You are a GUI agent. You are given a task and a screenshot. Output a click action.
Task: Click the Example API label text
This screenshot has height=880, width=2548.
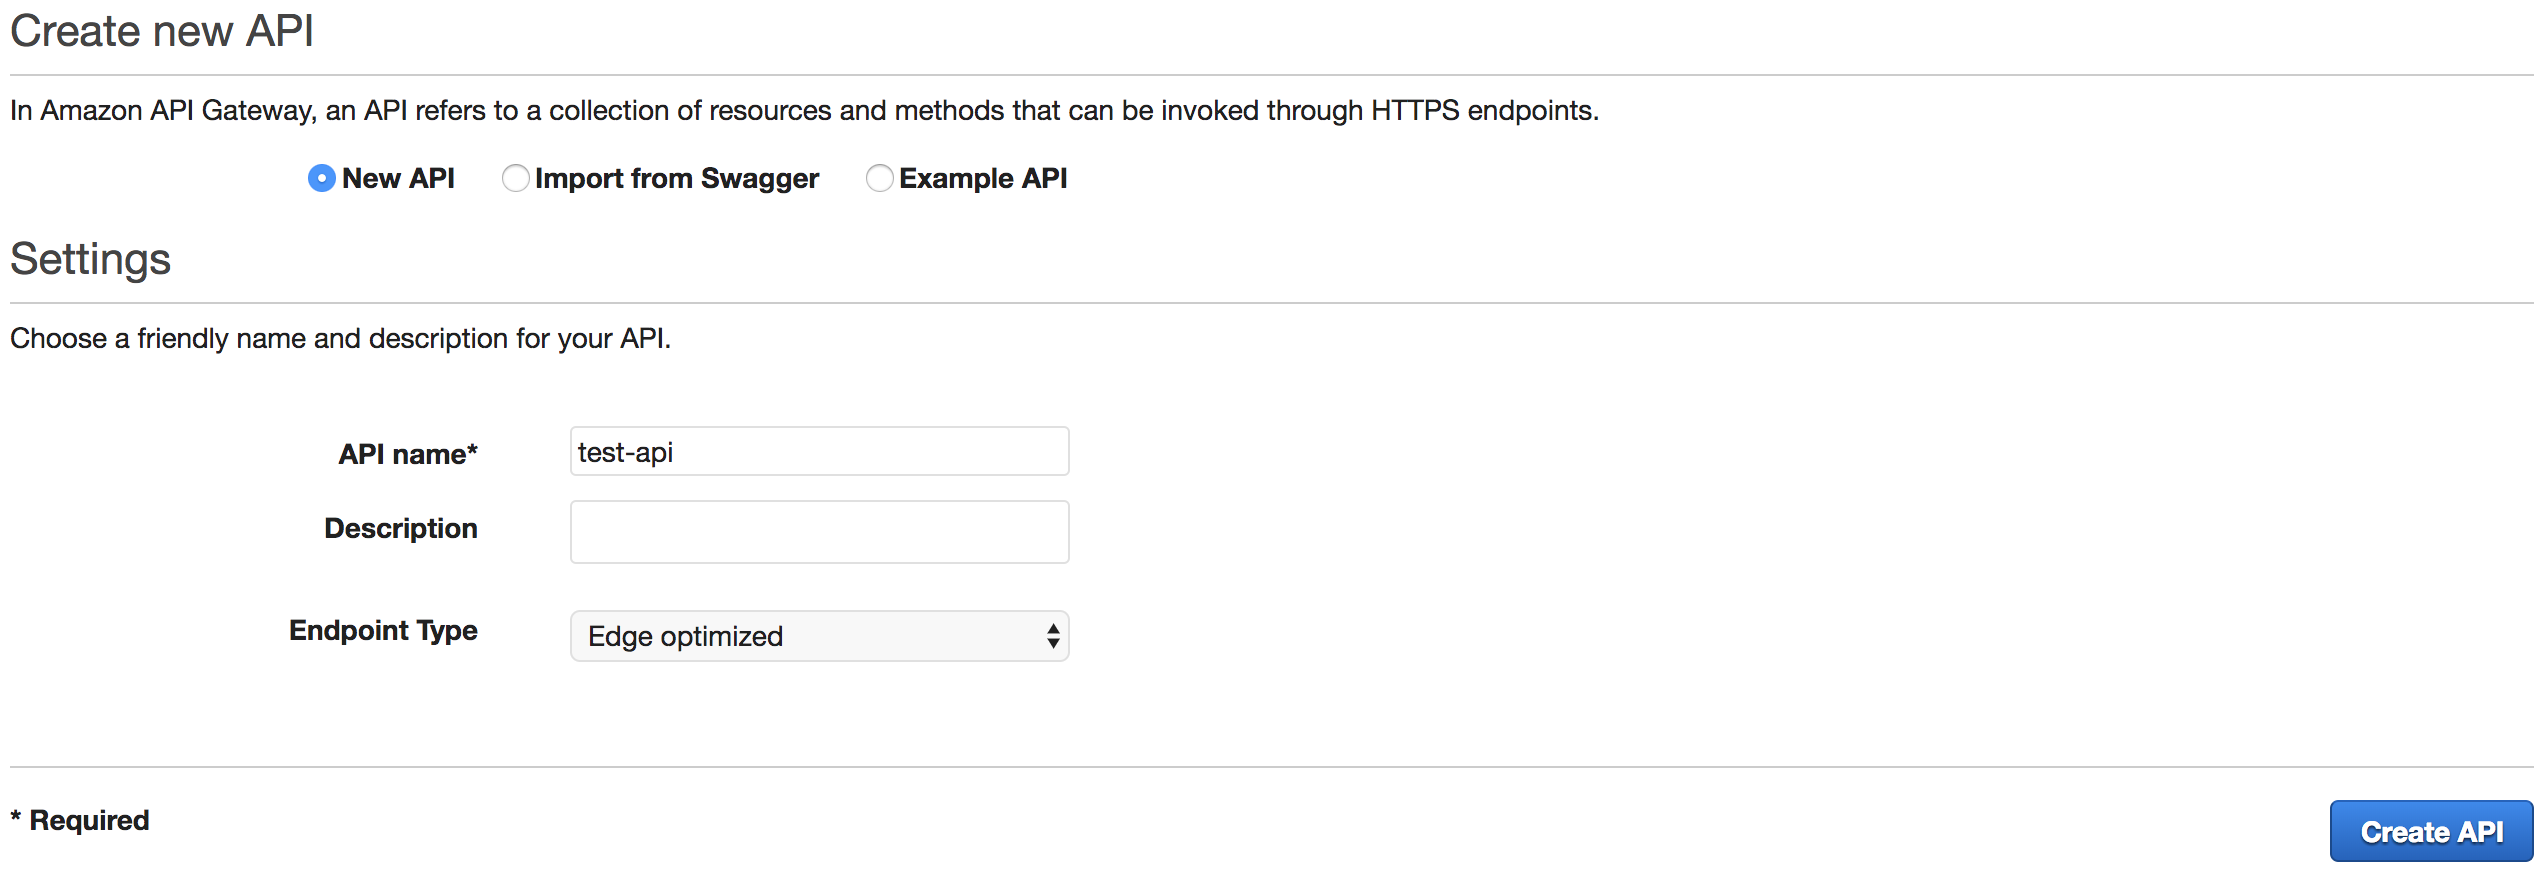982,178
